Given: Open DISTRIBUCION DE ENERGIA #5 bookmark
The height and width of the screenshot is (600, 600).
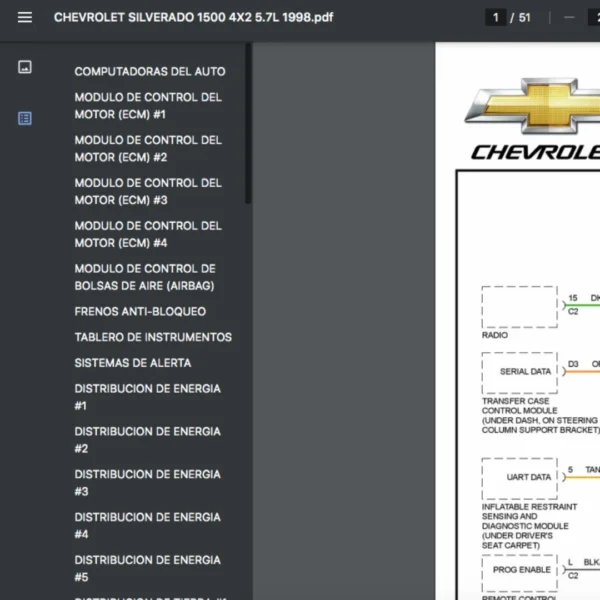Looking at the screenshot, I should (x=148, y=568).
